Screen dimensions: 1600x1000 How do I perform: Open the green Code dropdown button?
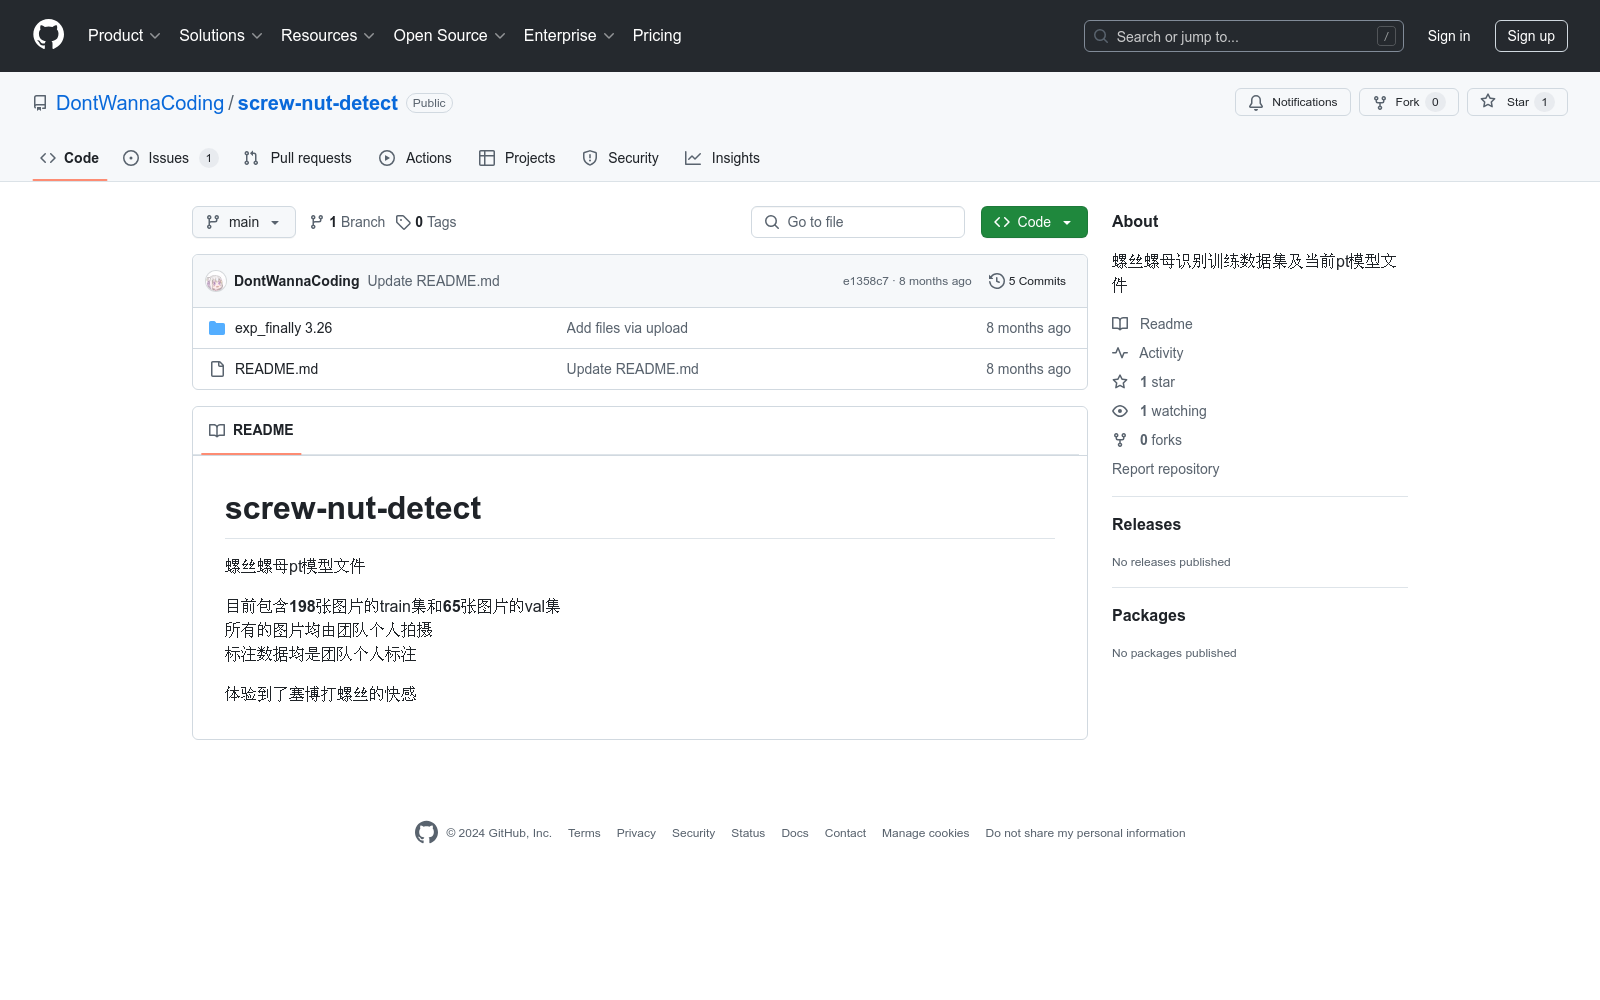pyautogui.click(x=1034, y=222)
